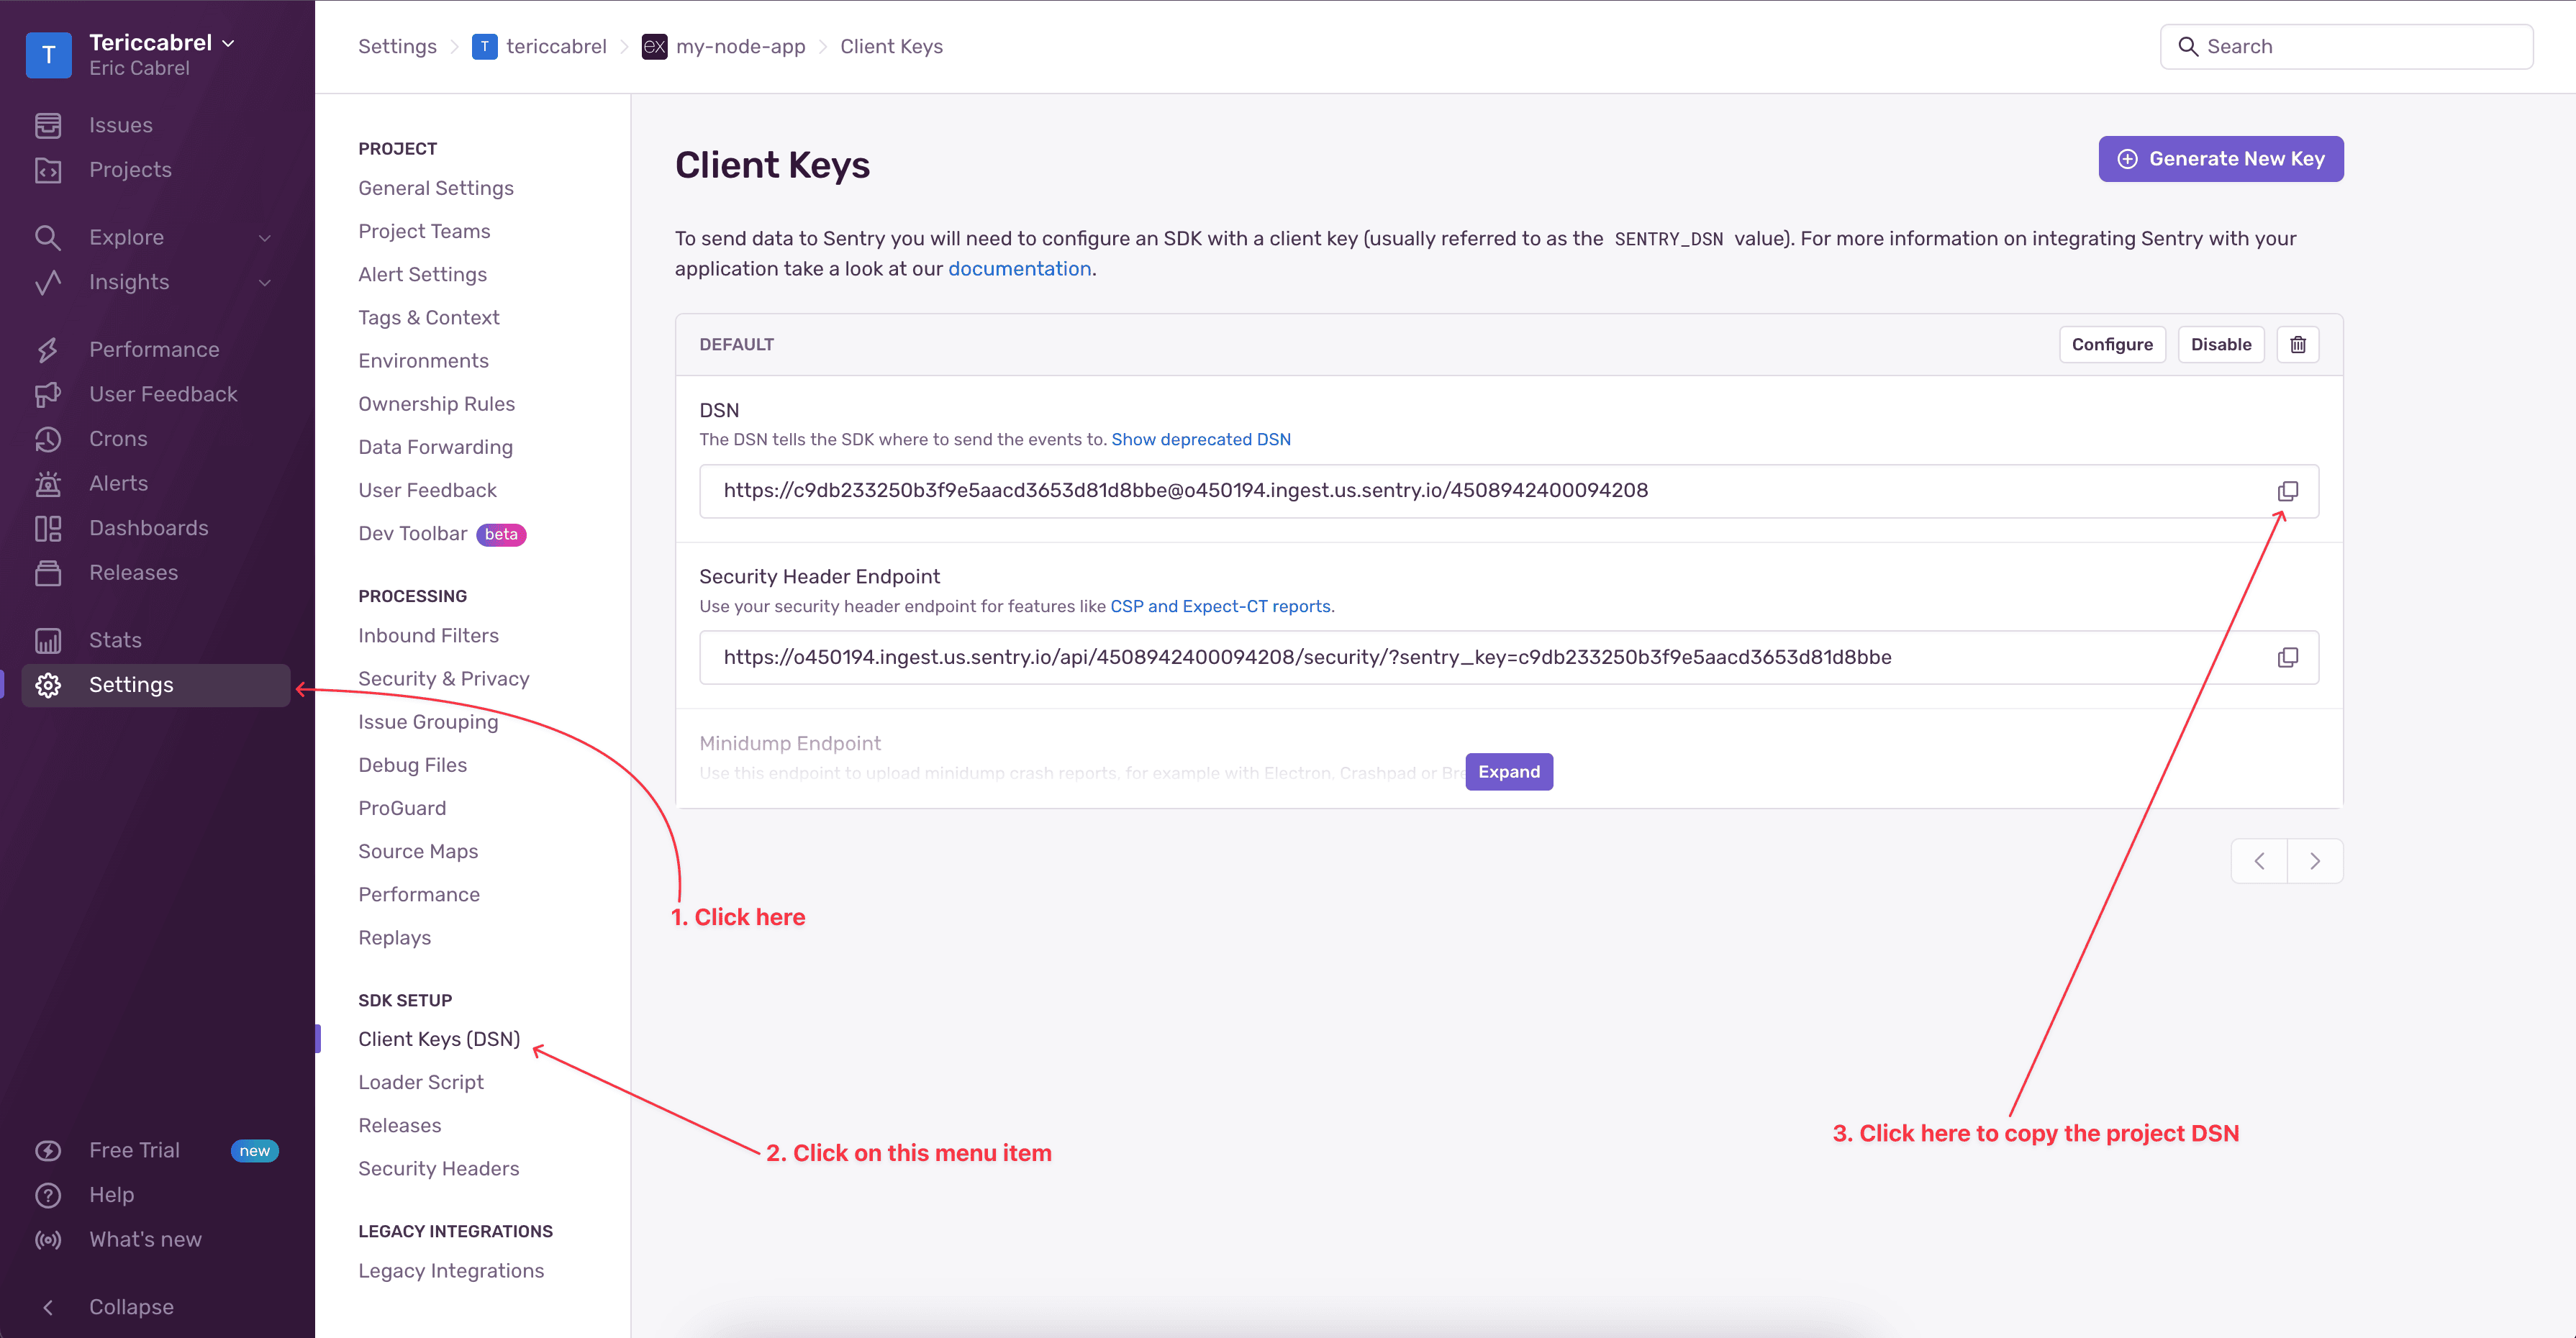Open the Issues panel
This screenshot has width=2576, height=1338.
[x=120, y=124]
